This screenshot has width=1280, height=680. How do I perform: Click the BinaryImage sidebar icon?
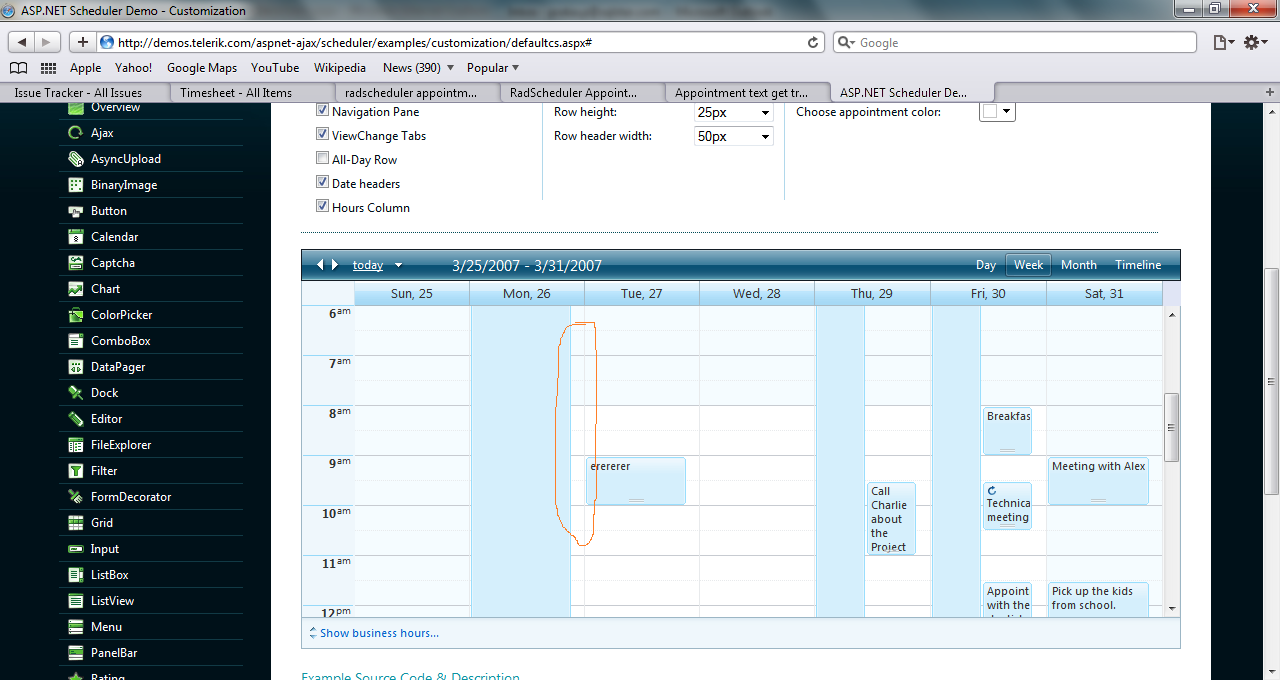75,185
